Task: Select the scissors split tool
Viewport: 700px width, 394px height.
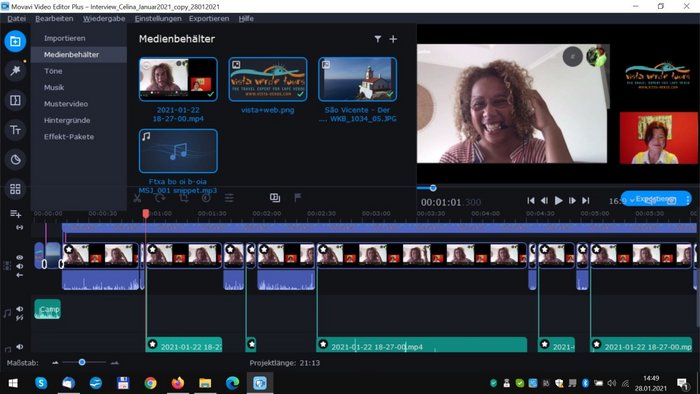Action: click(138, 198)
